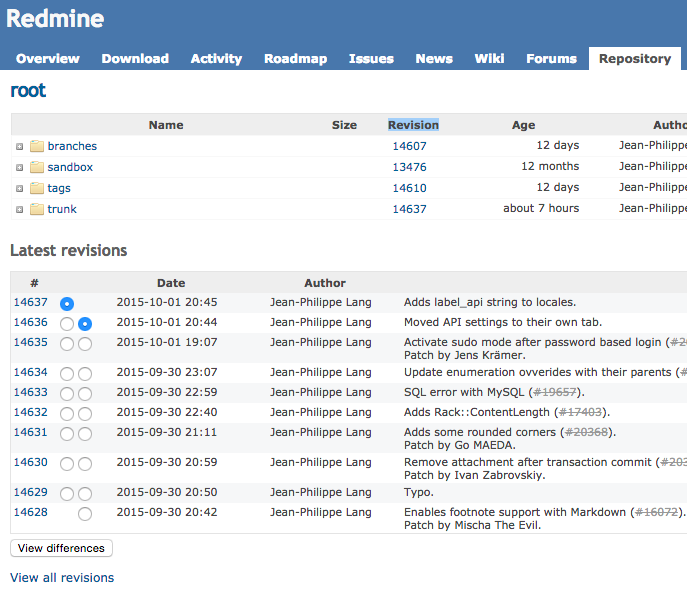Expand the branches directory
Screen dimensions: 687x590
[x=20, y=146]
